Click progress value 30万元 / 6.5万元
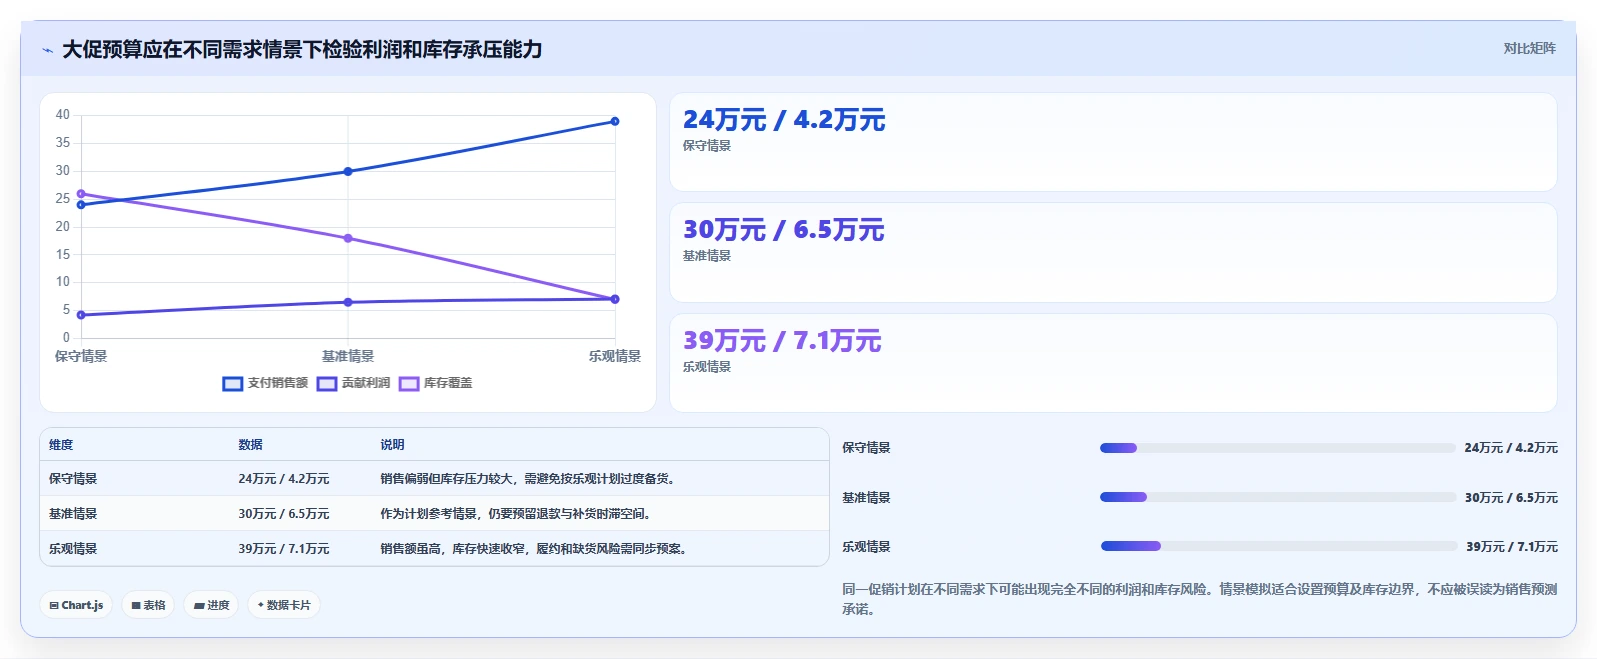Viewport: 1597px width, 659px height. pos(1511,498)
